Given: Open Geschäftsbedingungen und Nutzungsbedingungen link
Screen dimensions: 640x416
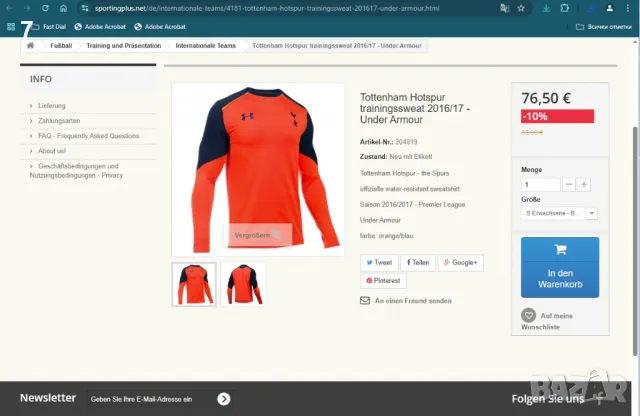Looking at the screenshot, I should click(76, 171).
